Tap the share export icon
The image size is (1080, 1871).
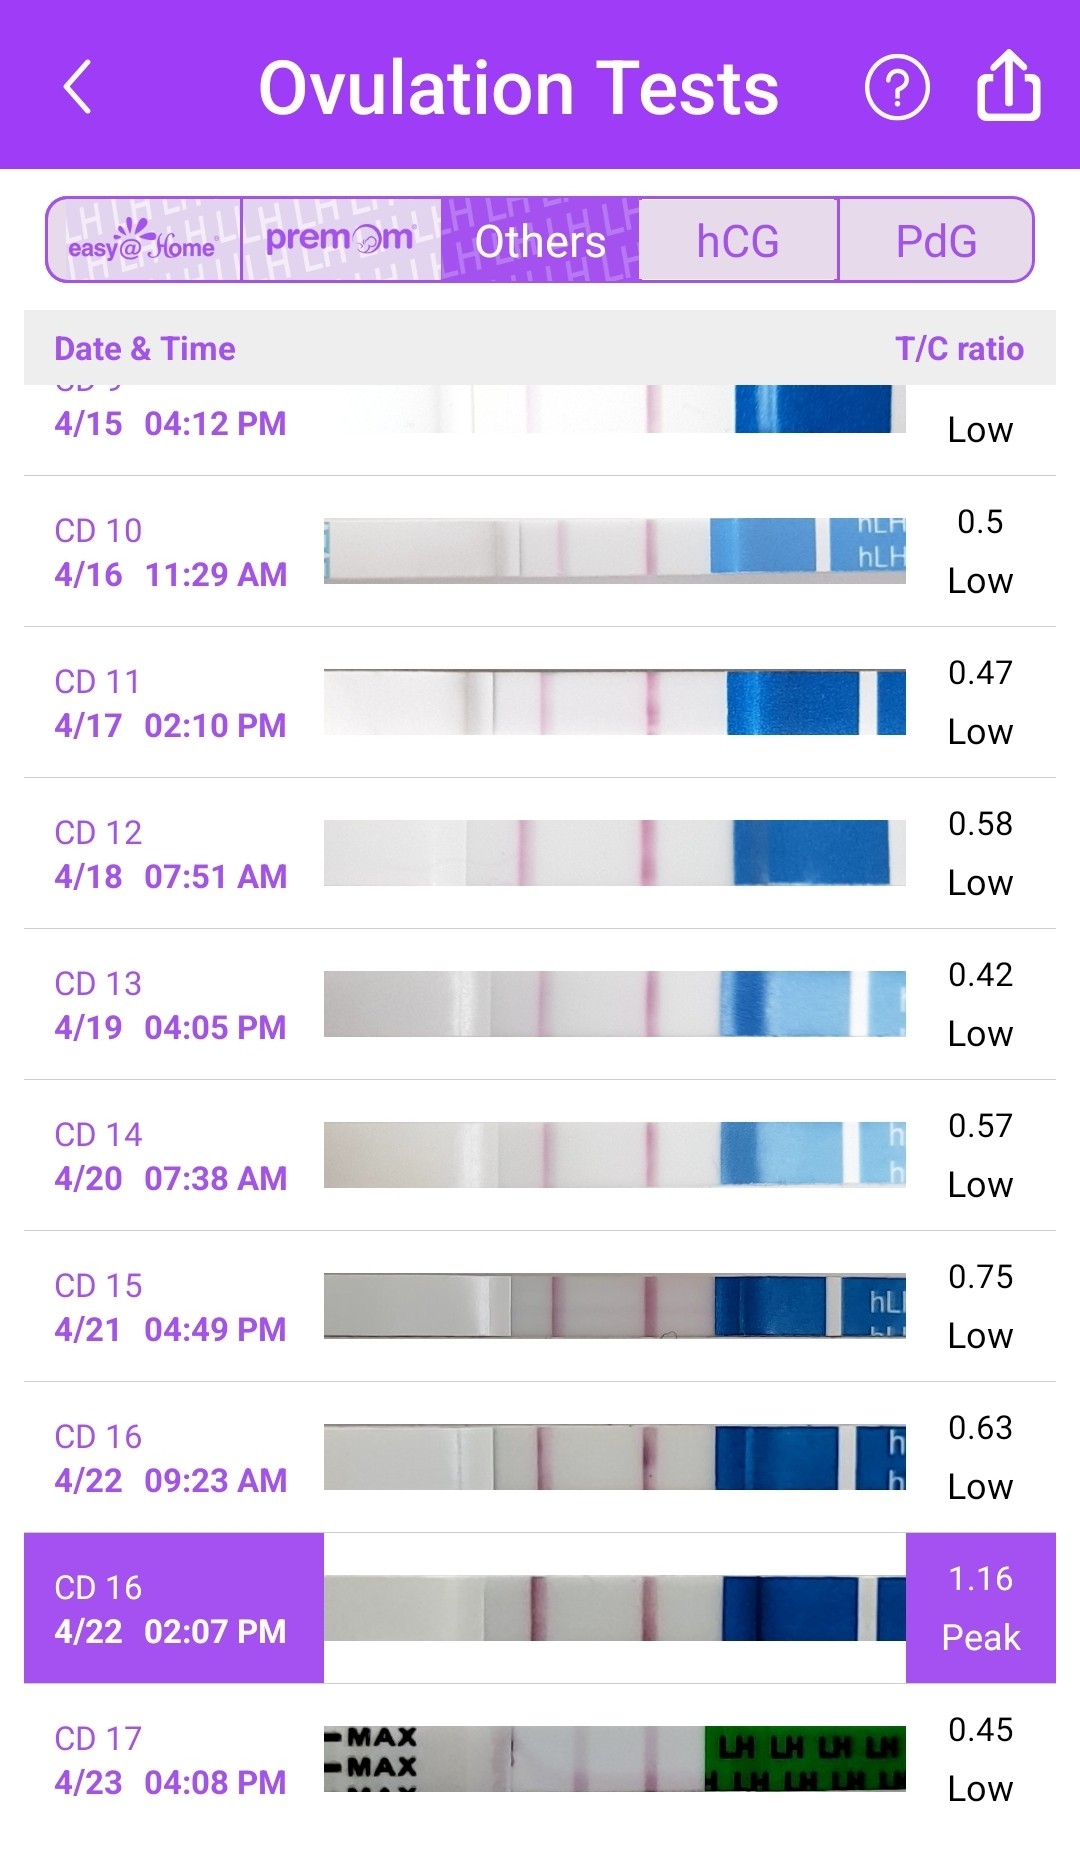pyautogui.click(x=1008, y=86)
